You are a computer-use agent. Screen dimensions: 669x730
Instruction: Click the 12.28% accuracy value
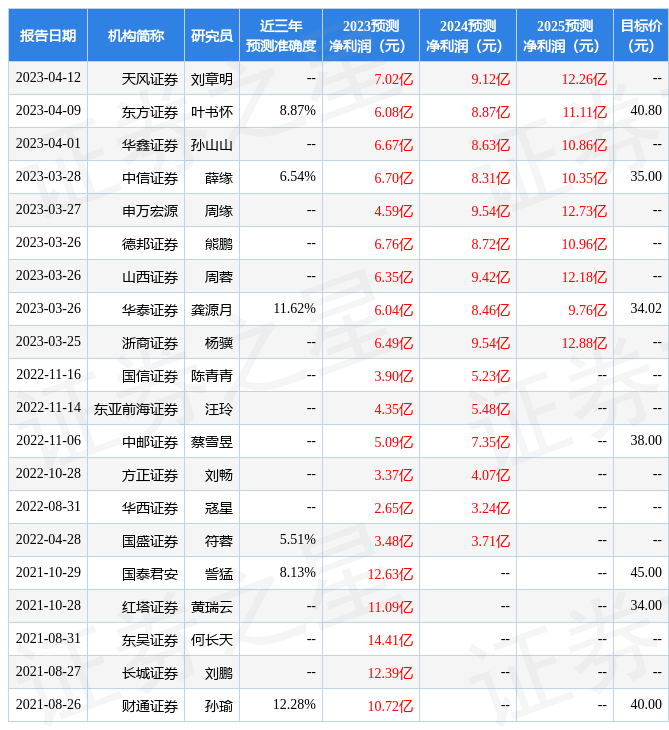click(294, 705)
